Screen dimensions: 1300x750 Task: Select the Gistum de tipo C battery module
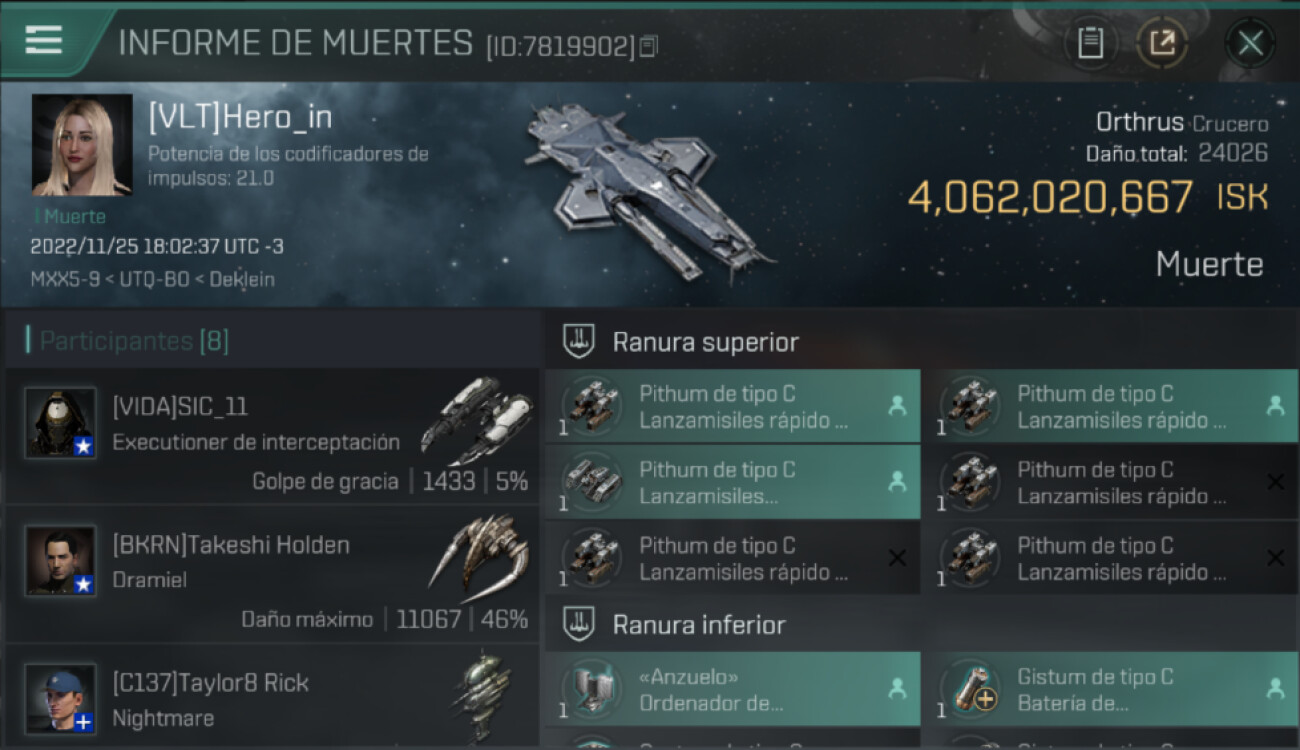[1110, 689]
